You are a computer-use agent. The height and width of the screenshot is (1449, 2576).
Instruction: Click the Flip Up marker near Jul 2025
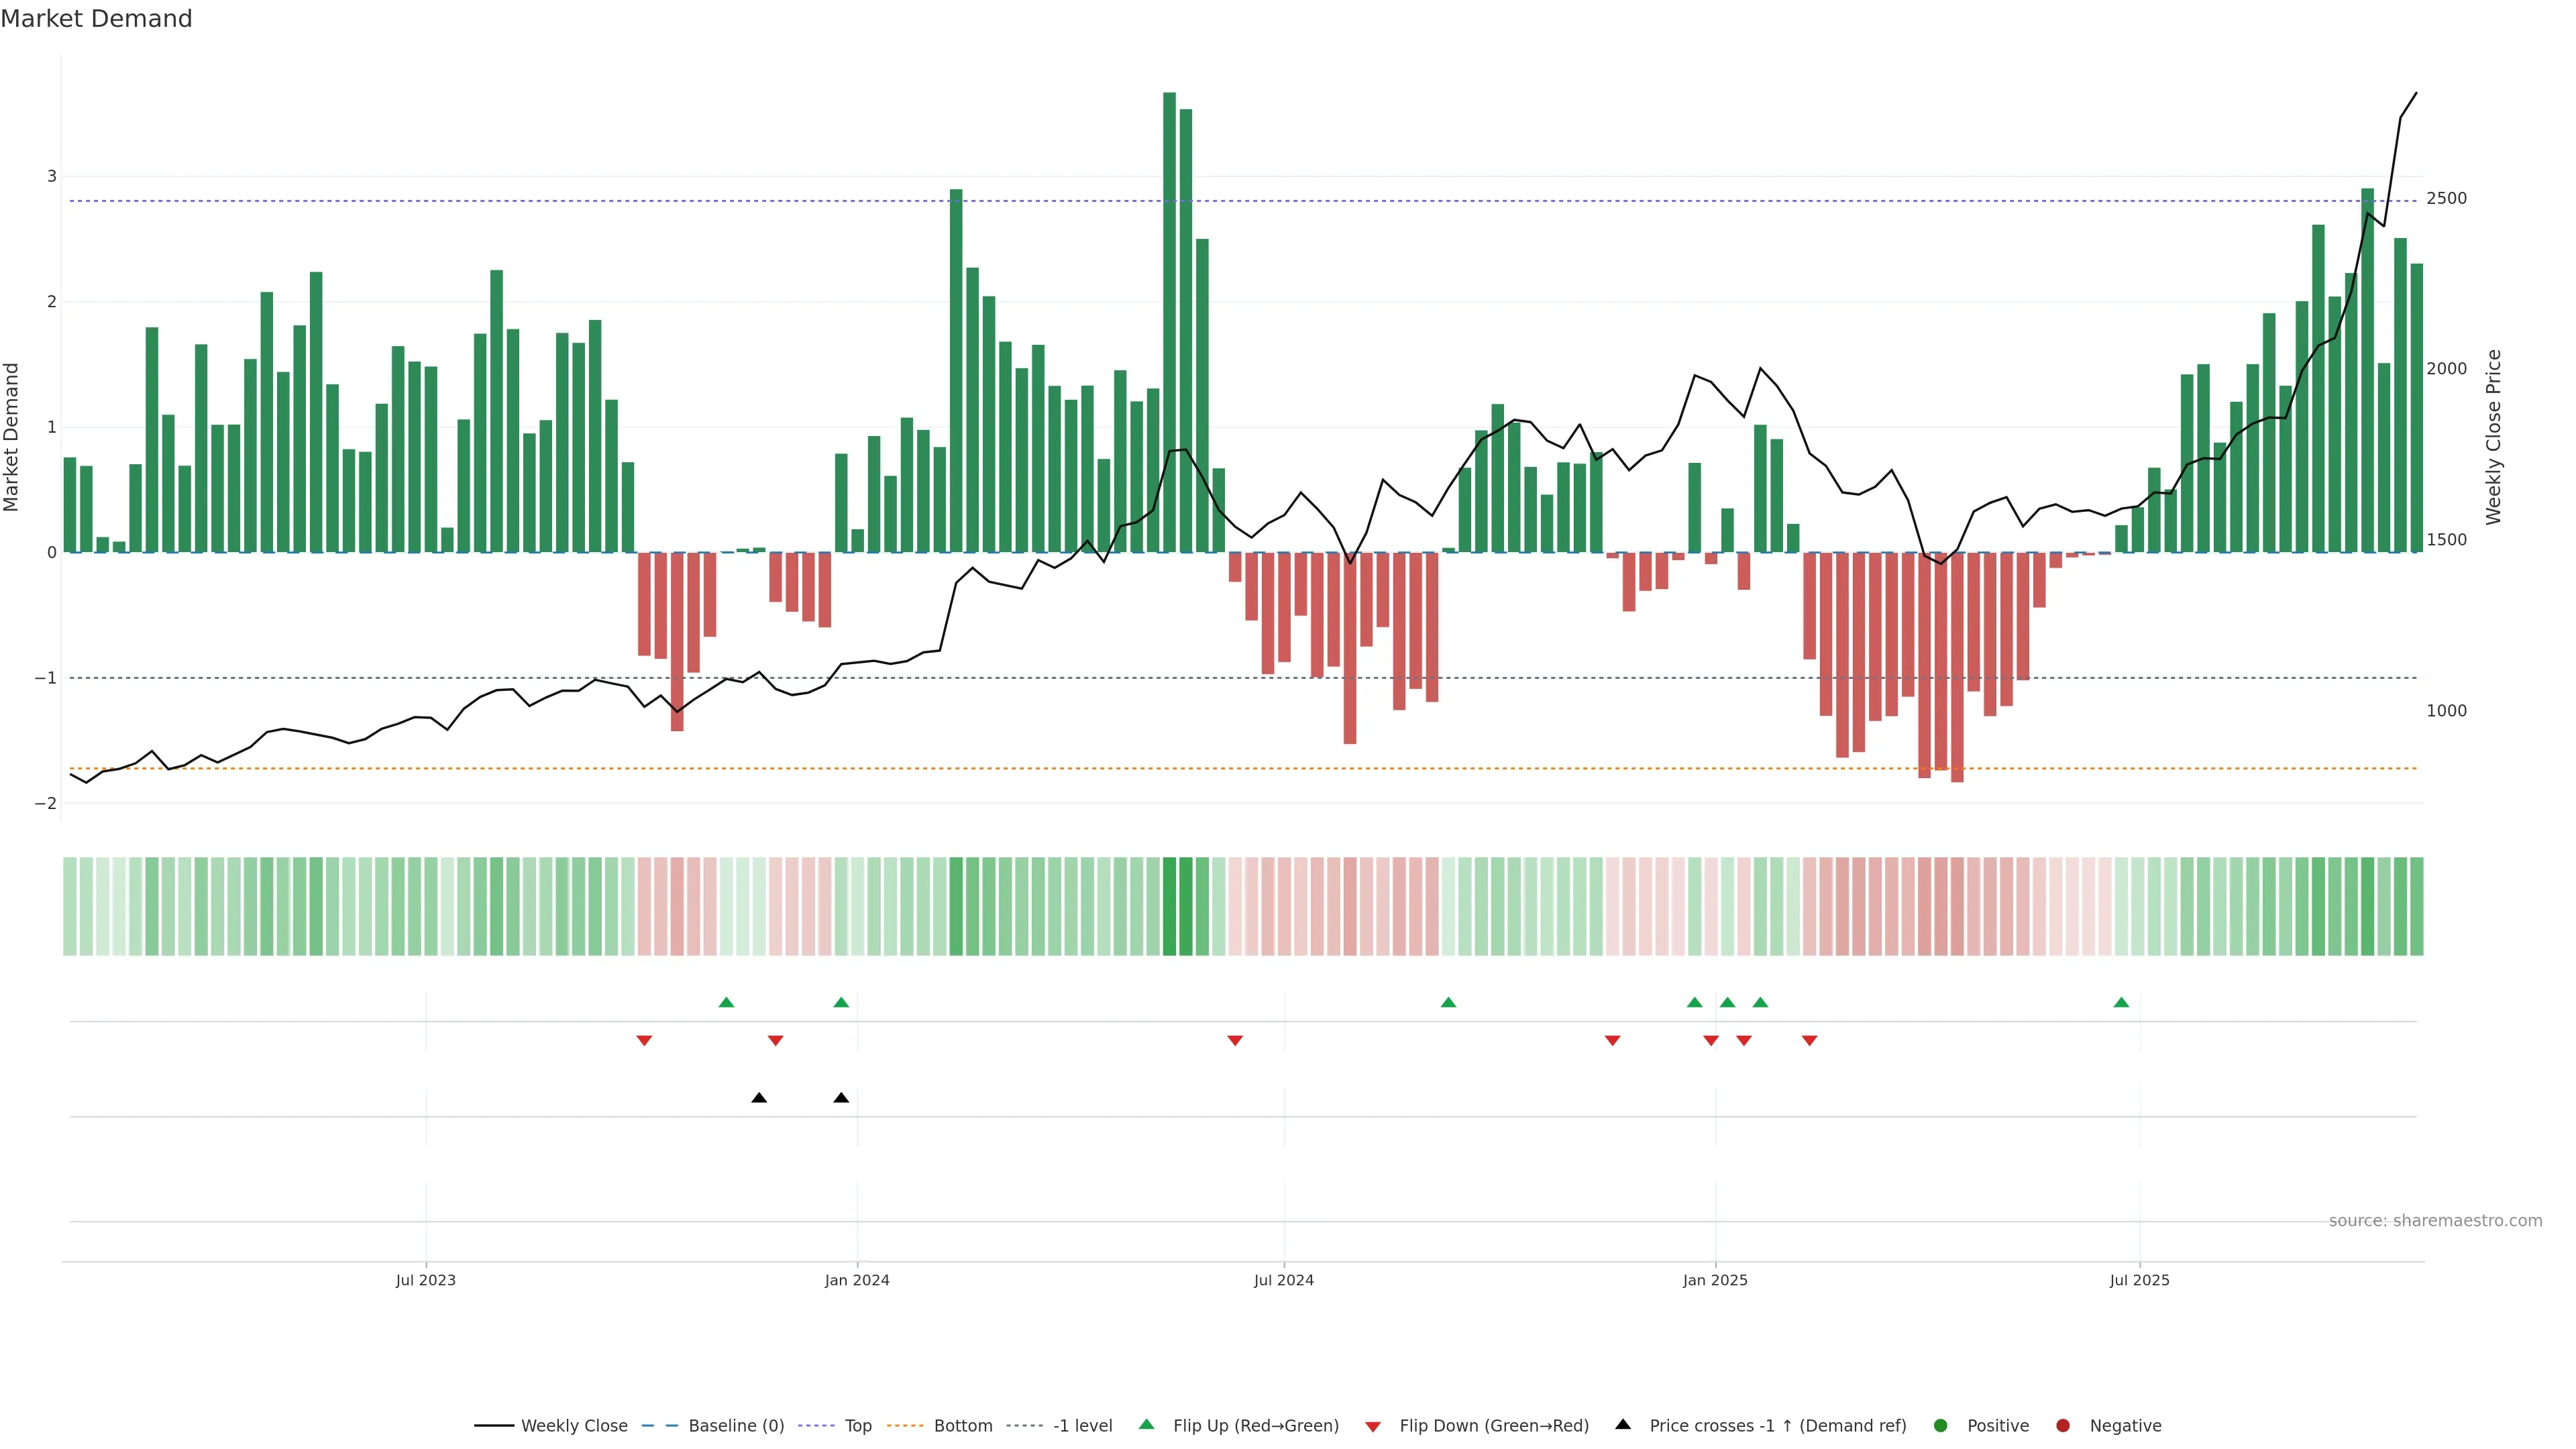click(2121, 1003)
